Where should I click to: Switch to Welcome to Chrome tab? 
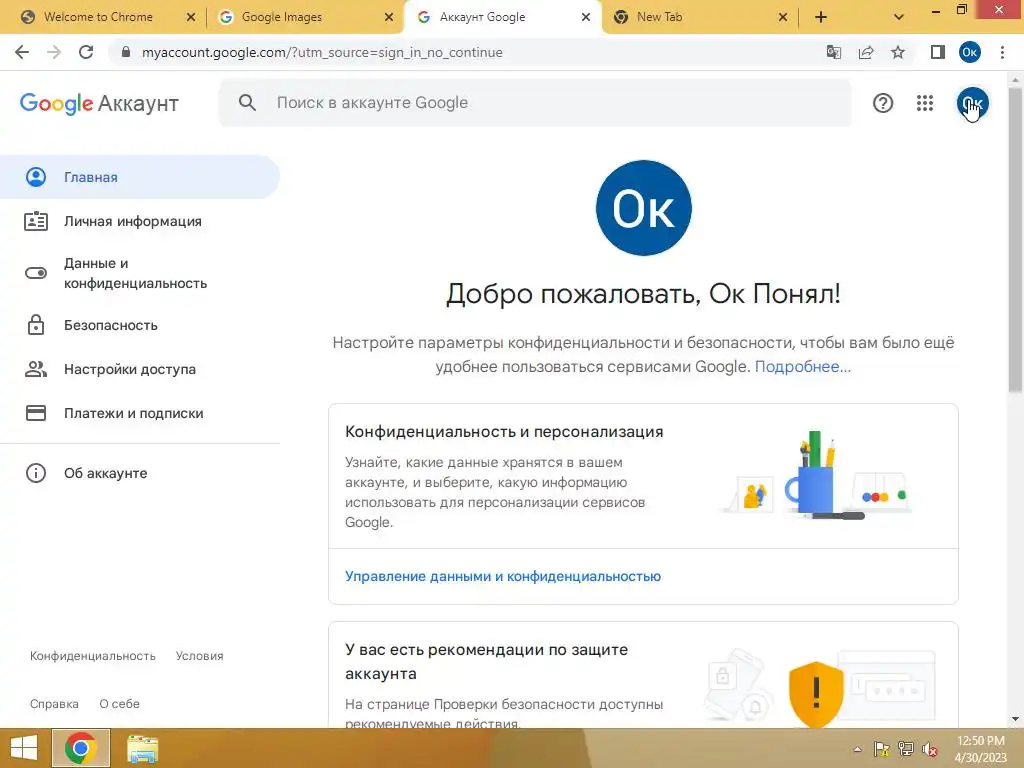coord(98,17)
